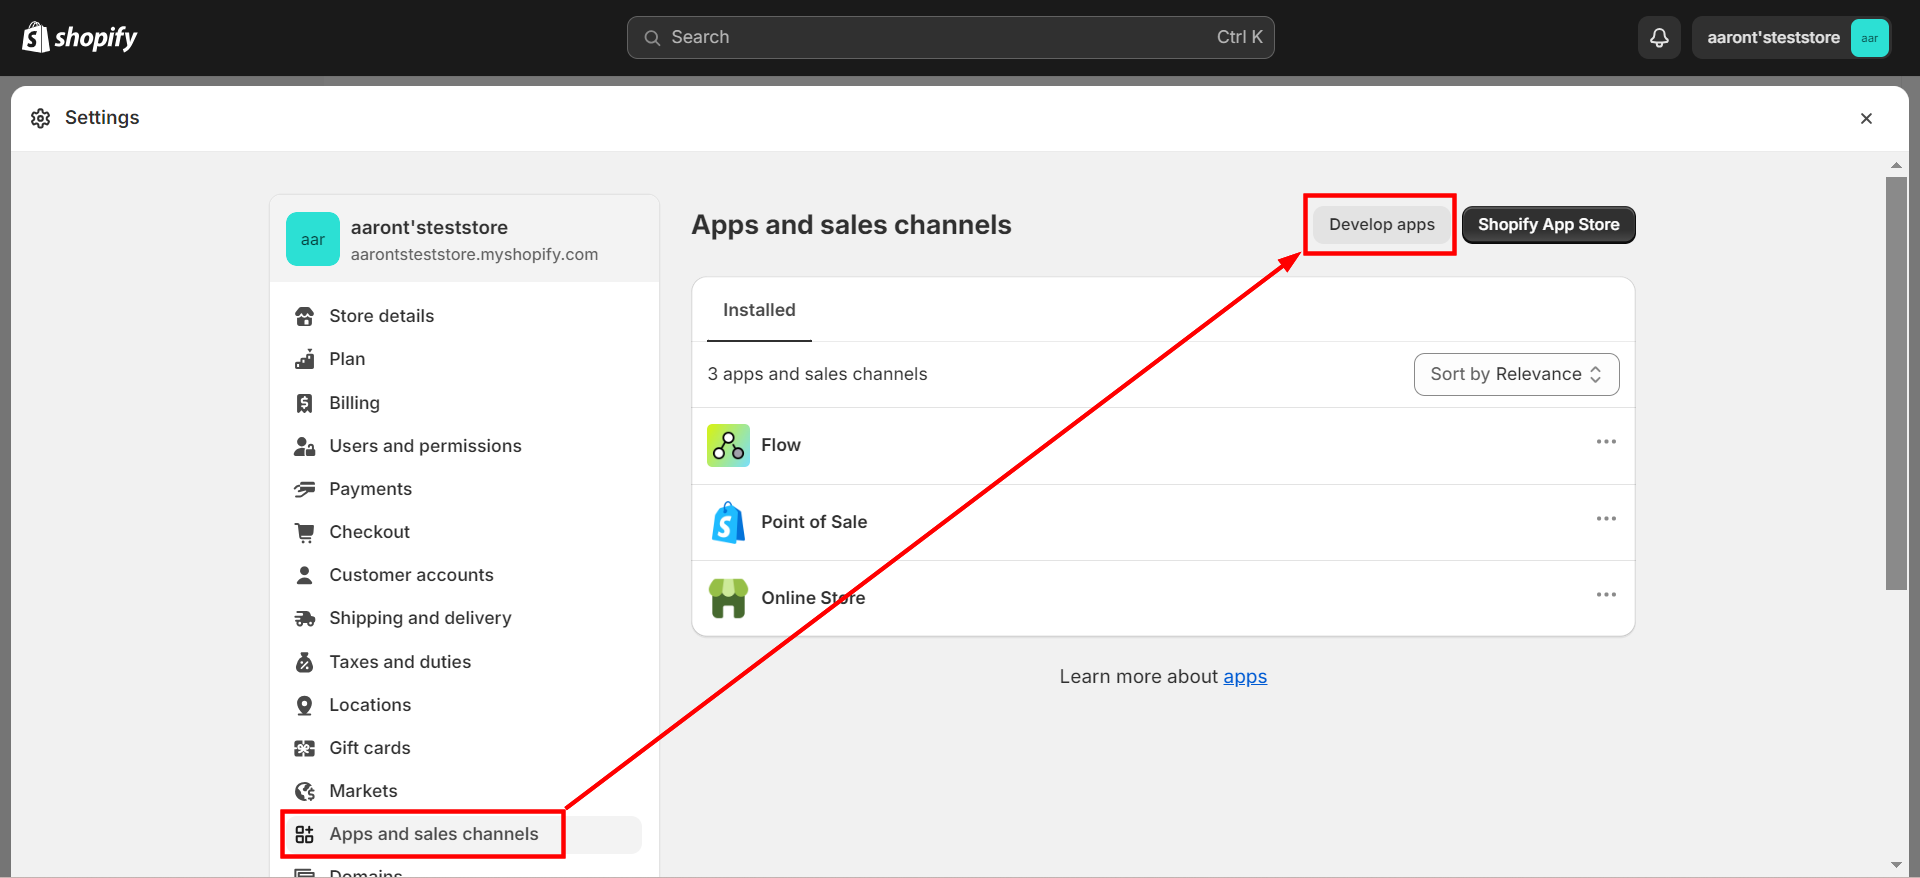Click the Payments icon
Viewport: 1920px width, 878px height.
[305, 489]
